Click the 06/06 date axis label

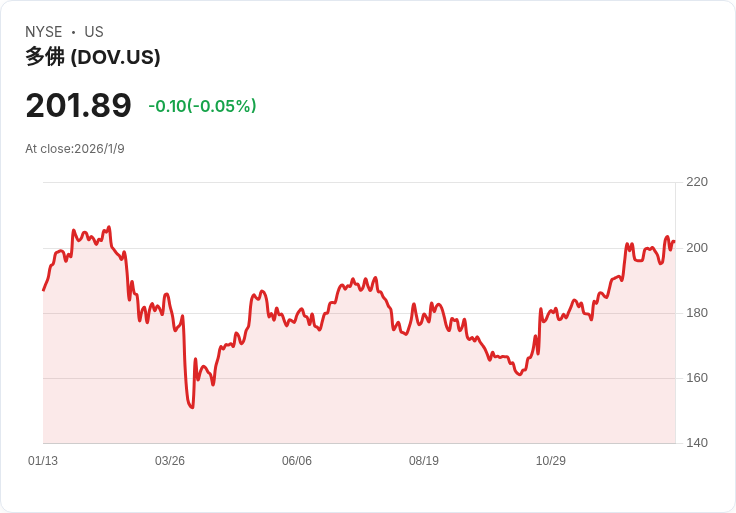297,461
